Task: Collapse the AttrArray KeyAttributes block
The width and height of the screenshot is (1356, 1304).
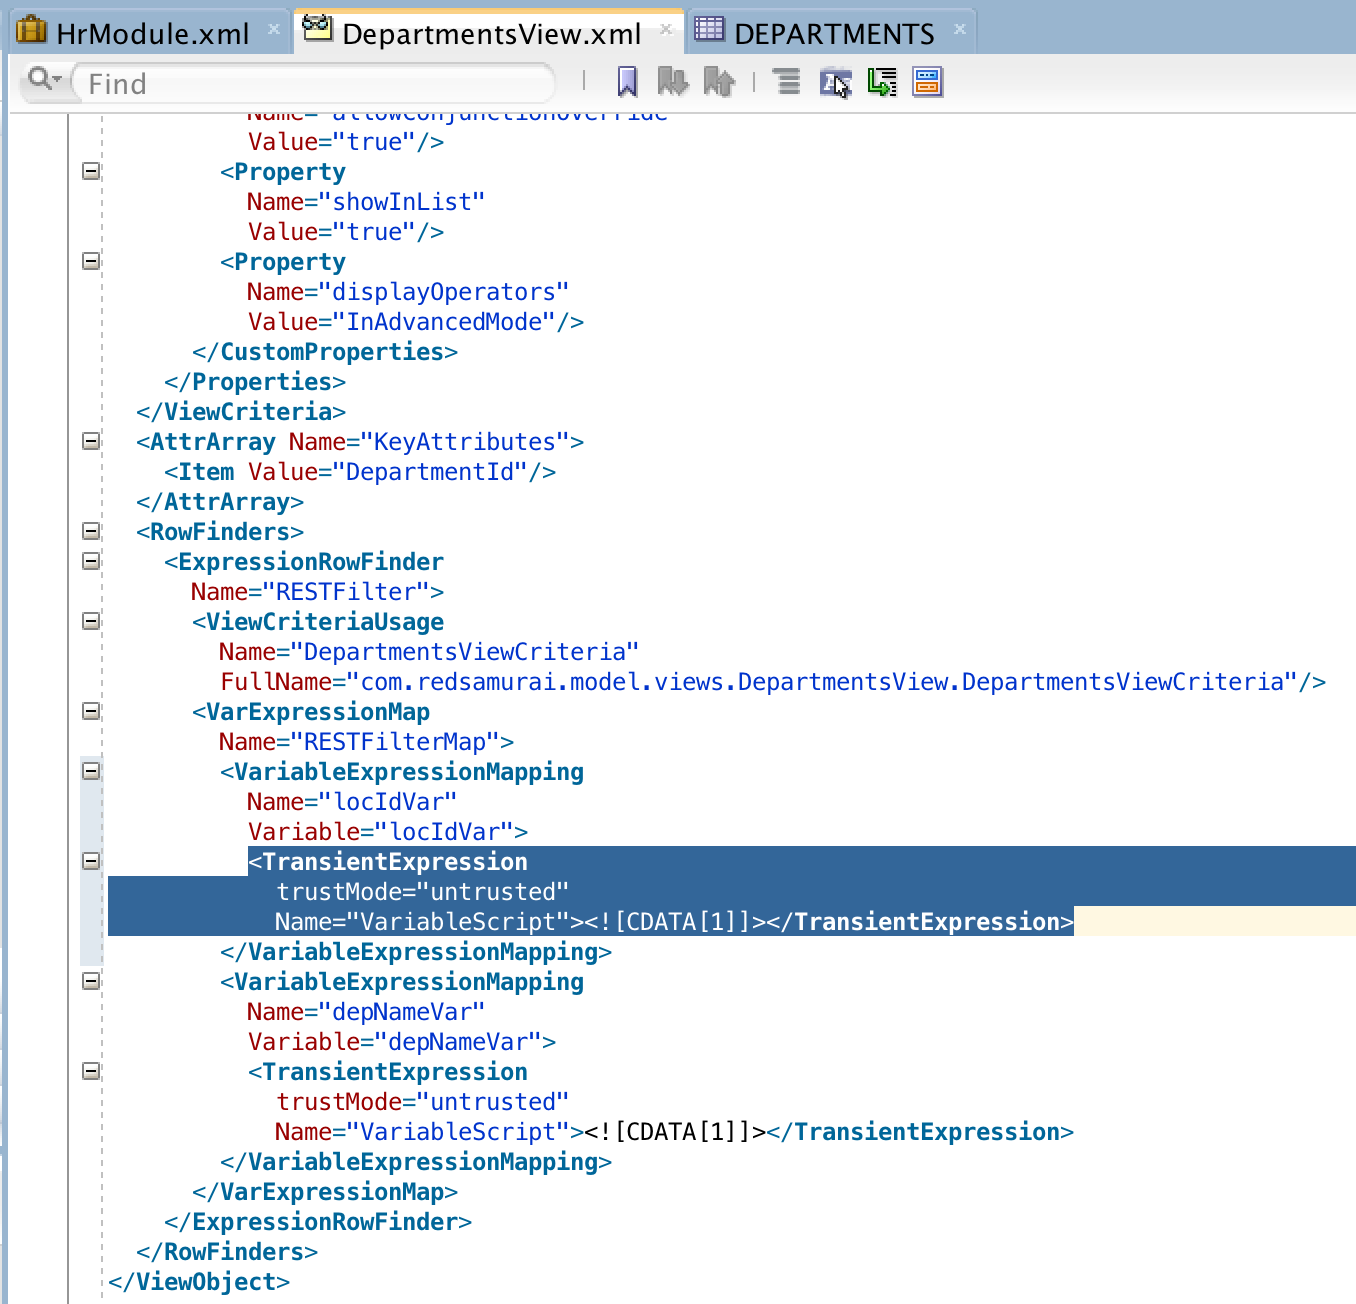Action: pos(91,441)
